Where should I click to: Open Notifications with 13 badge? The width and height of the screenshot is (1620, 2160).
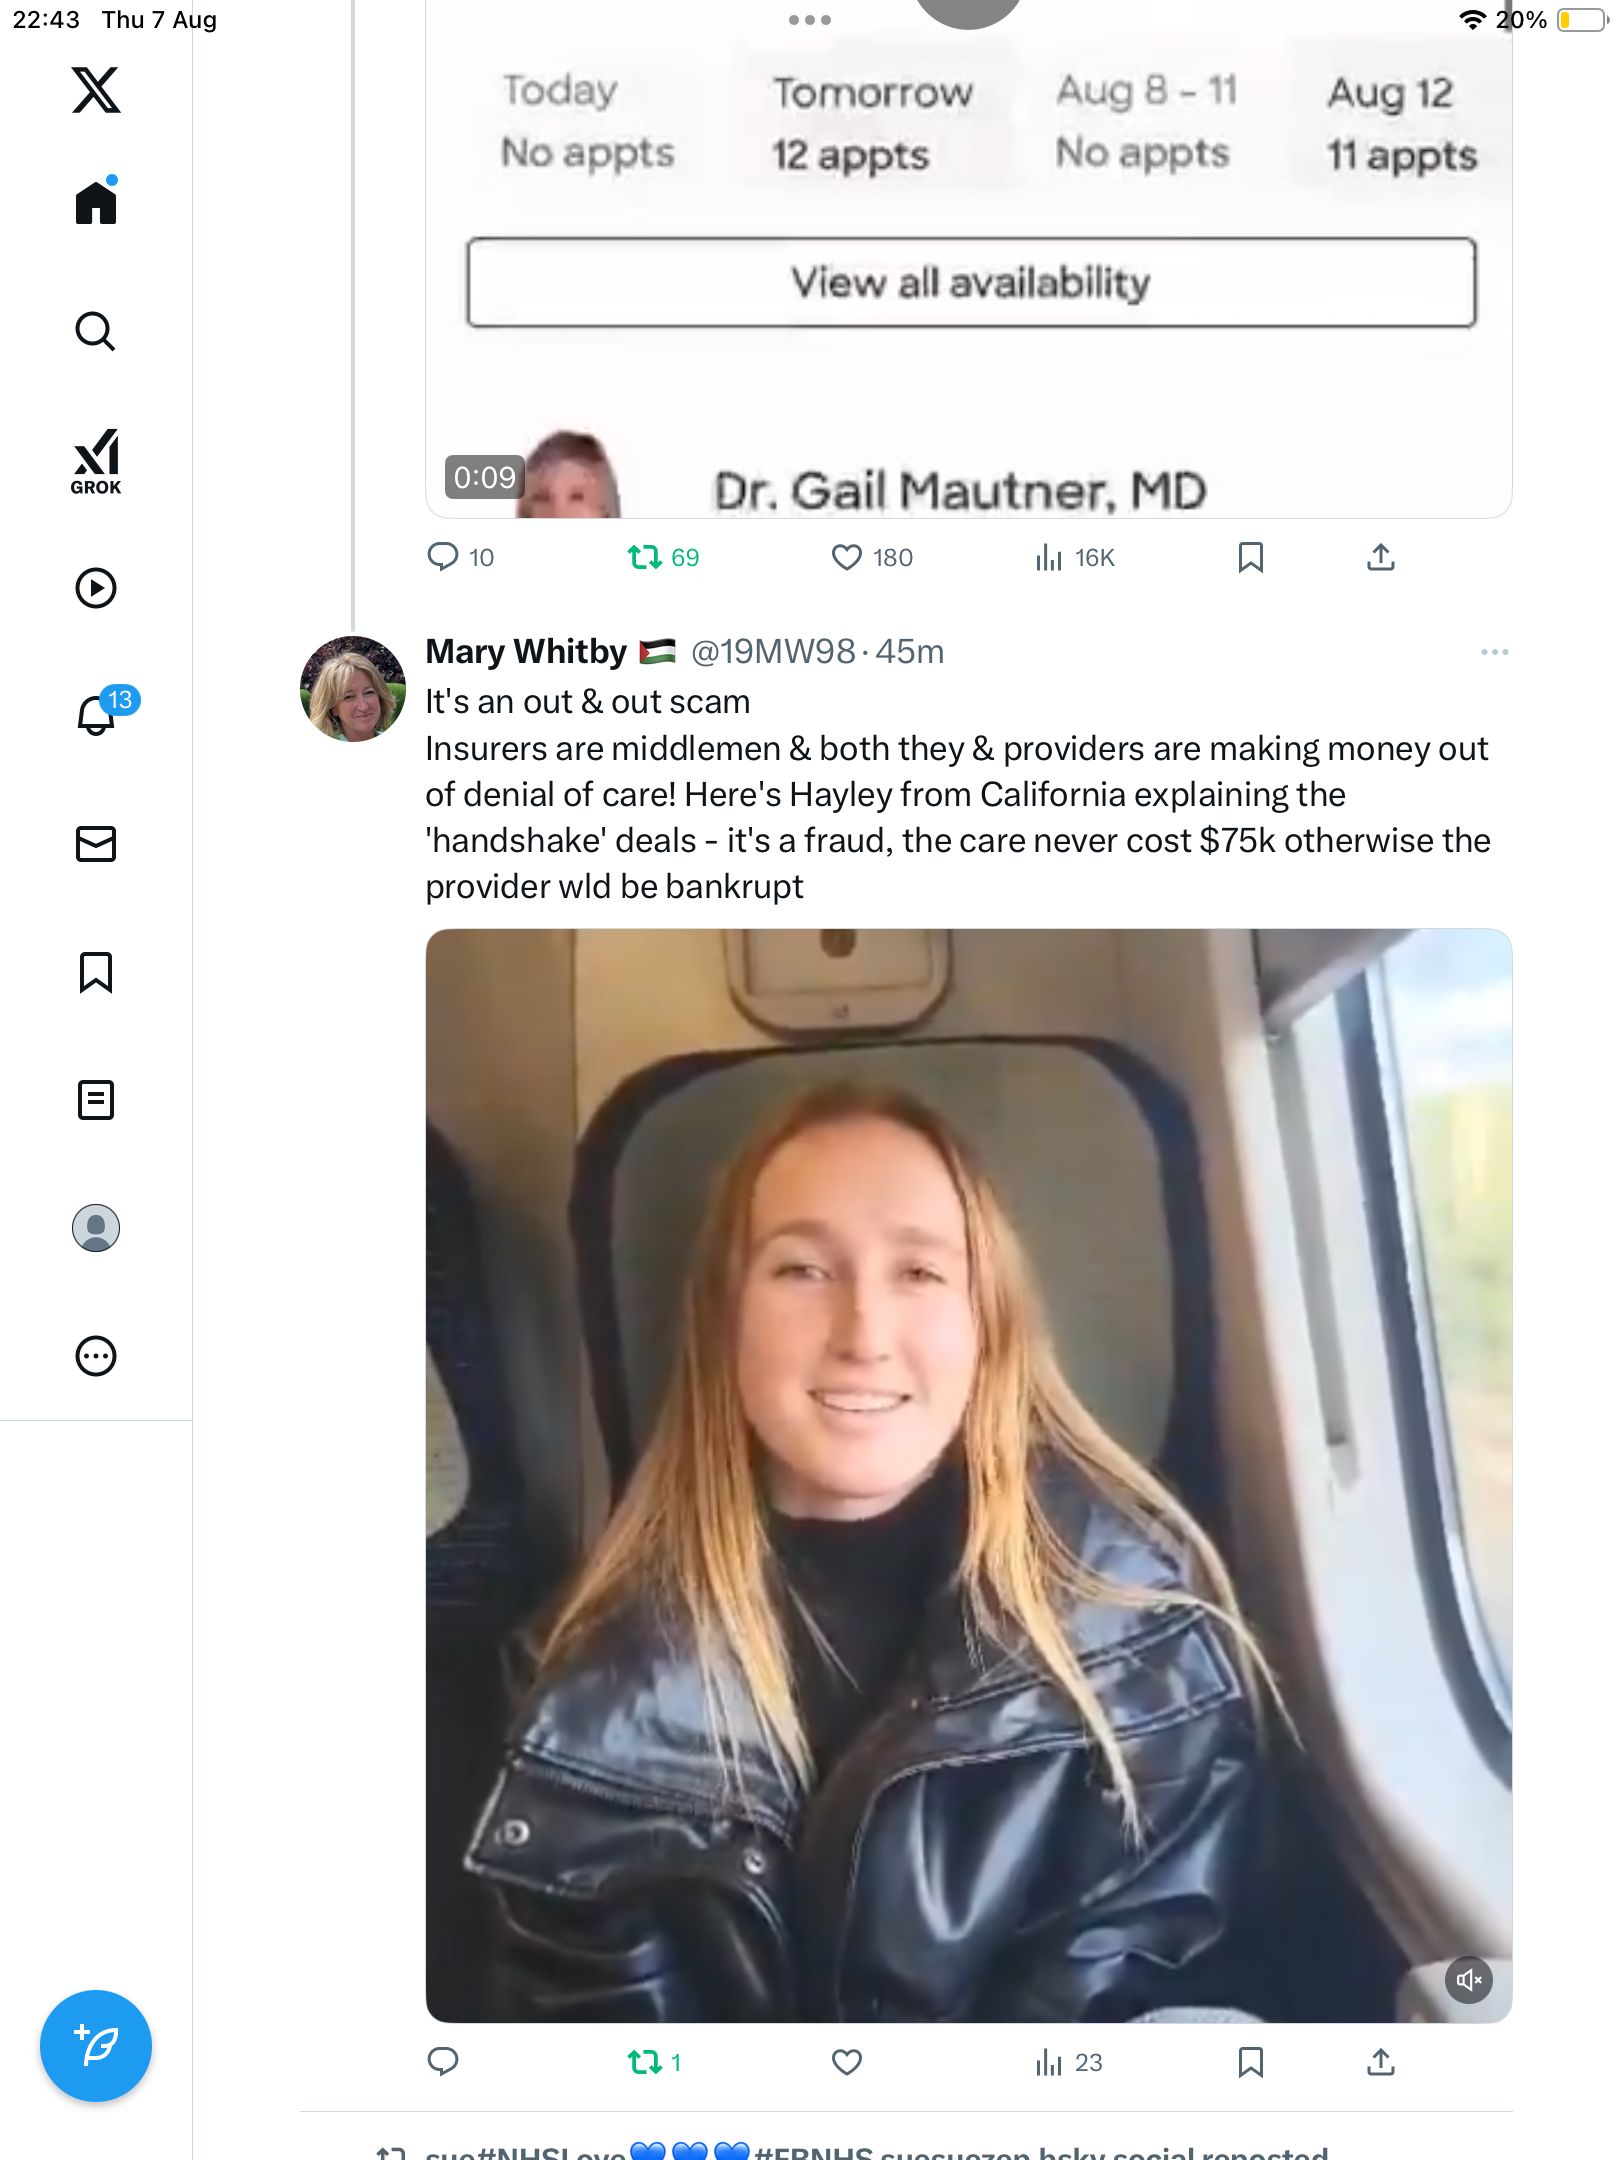click(x=96, y=715)
